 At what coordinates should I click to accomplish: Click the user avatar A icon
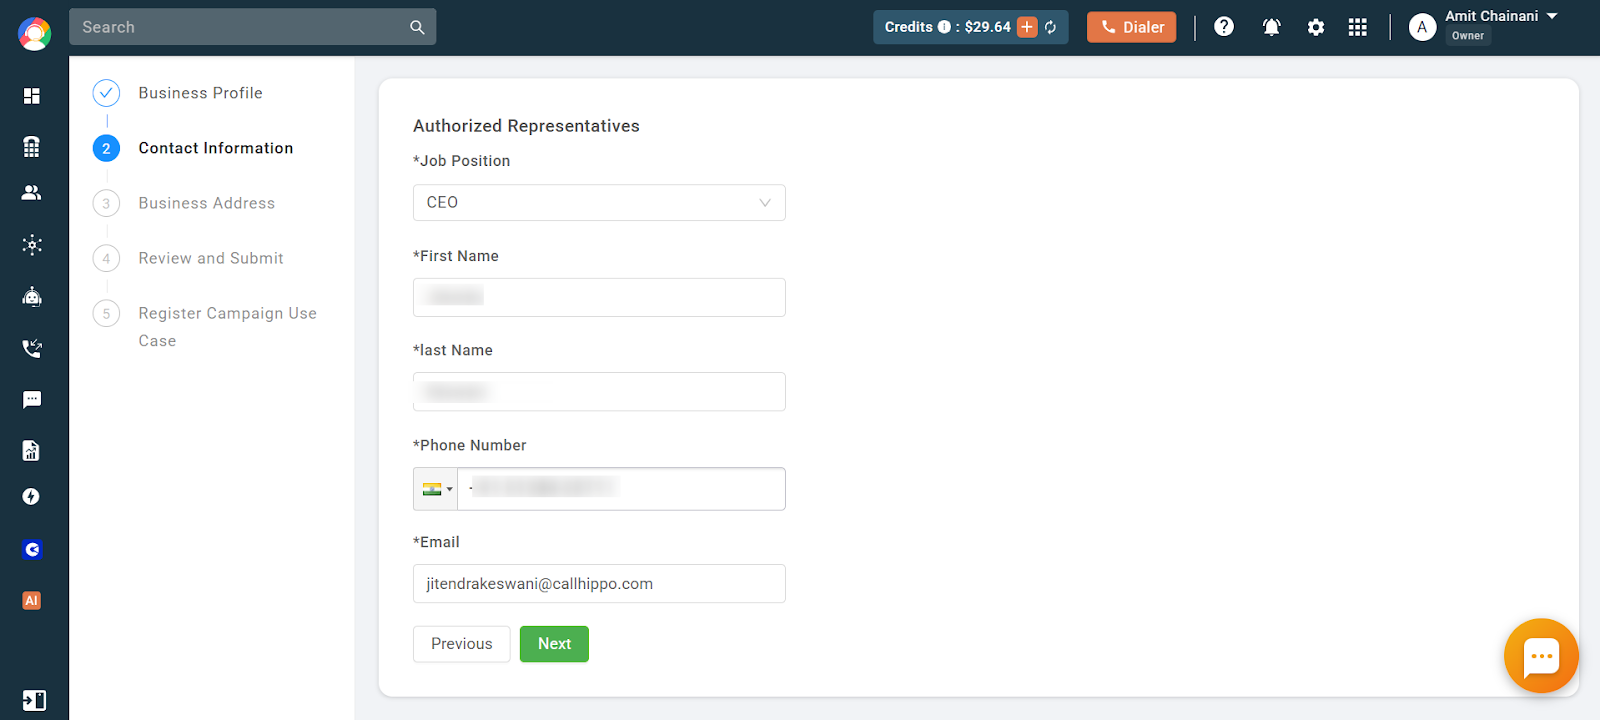click(1422, 27)
